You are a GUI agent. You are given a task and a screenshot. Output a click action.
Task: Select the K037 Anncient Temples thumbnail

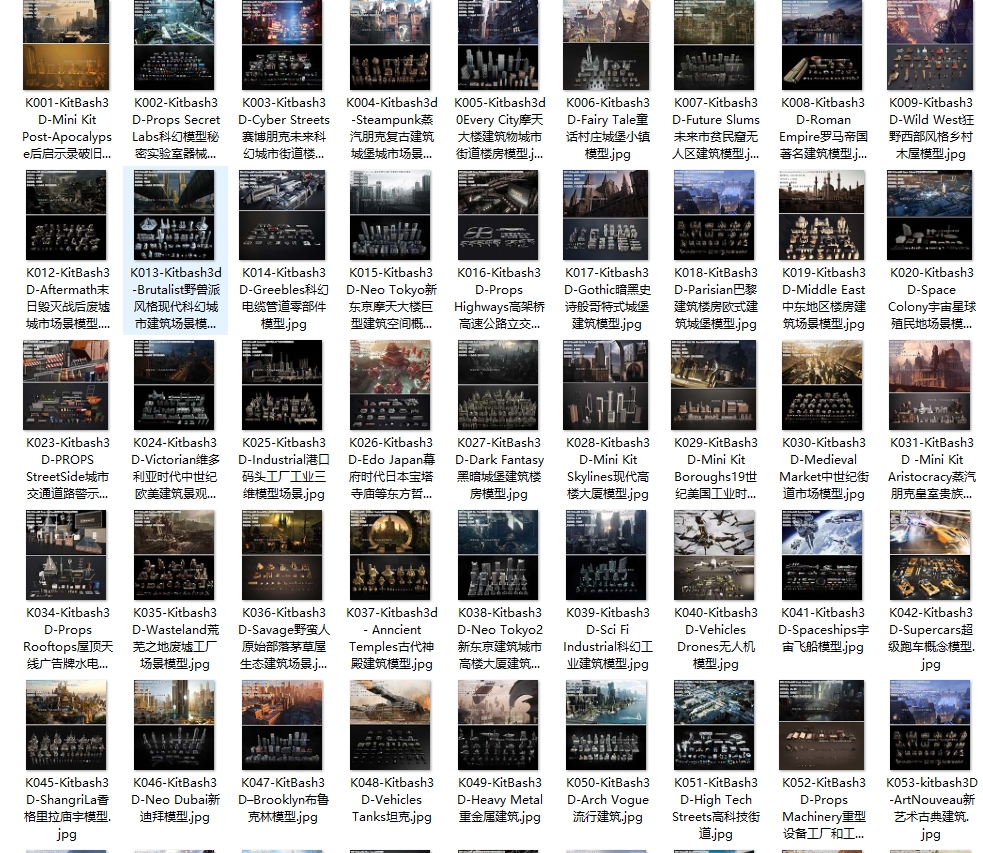tap(390, 555)
